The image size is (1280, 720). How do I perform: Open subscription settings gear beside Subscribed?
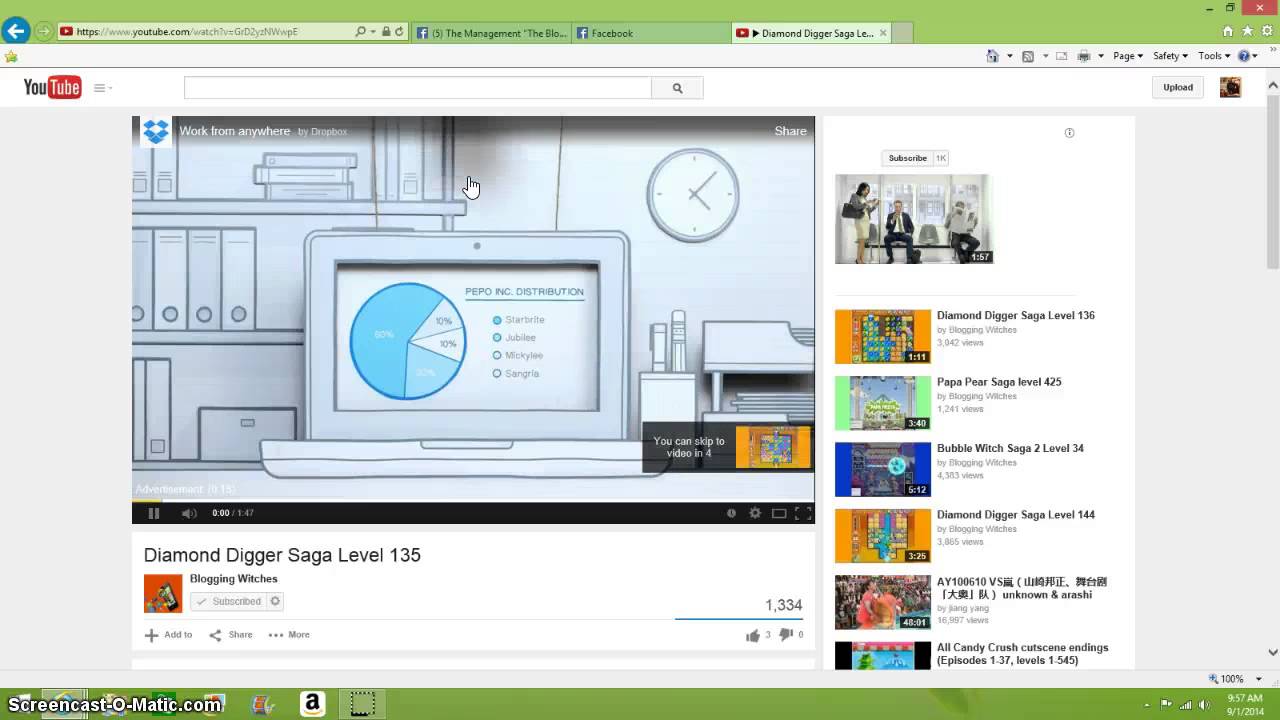click(275, 601)
